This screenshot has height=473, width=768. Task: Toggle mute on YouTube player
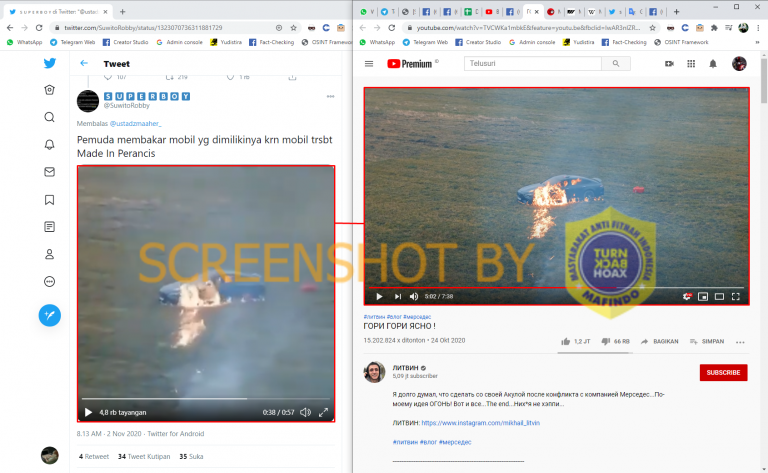pos(414,296)
